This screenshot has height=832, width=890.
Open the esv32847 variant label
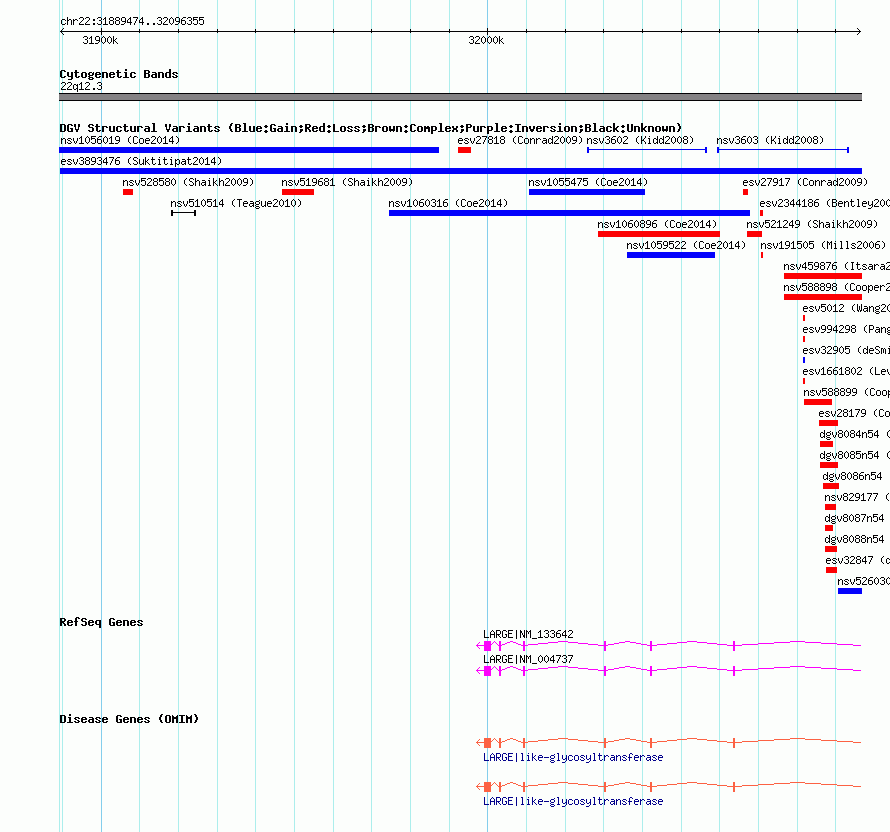click(x=858, y=560)
